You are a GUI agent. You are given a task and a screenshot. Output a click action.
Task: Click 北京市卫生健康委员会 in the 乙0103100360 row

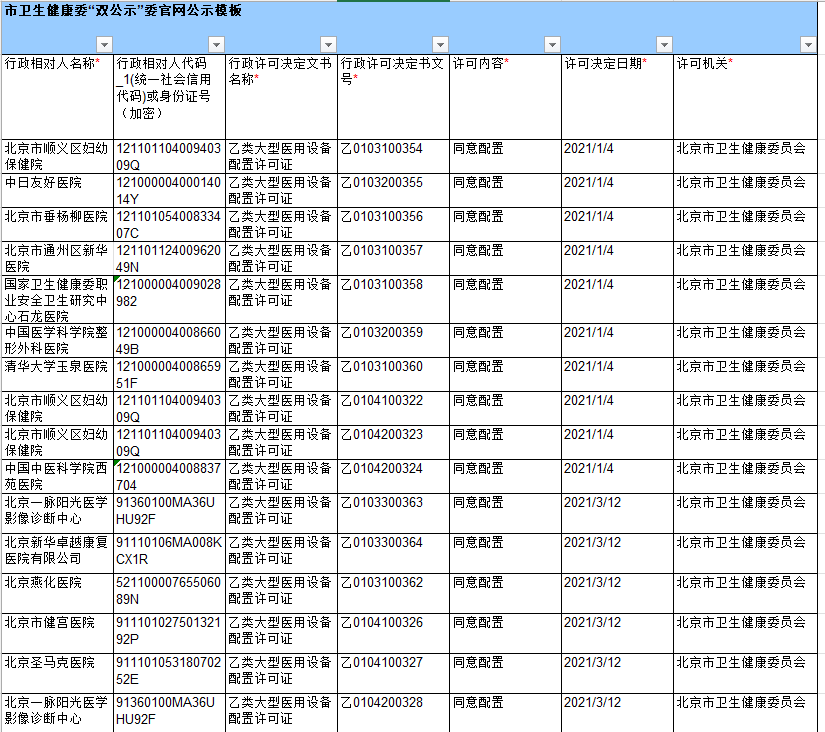[x=746, y=375]
